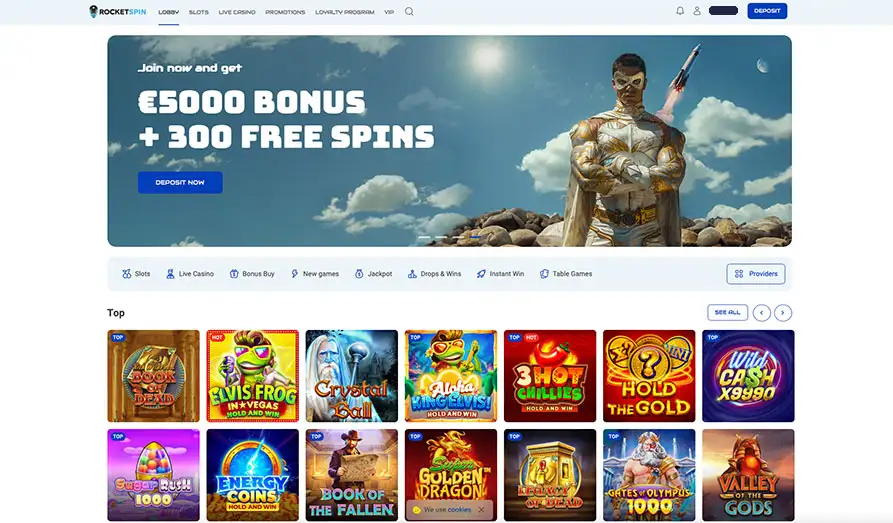The width and height of the screenshot is (893, 523).
Task: Choose the Bonus Buy category
Action: pyautogui.click(x=252, y=274)
